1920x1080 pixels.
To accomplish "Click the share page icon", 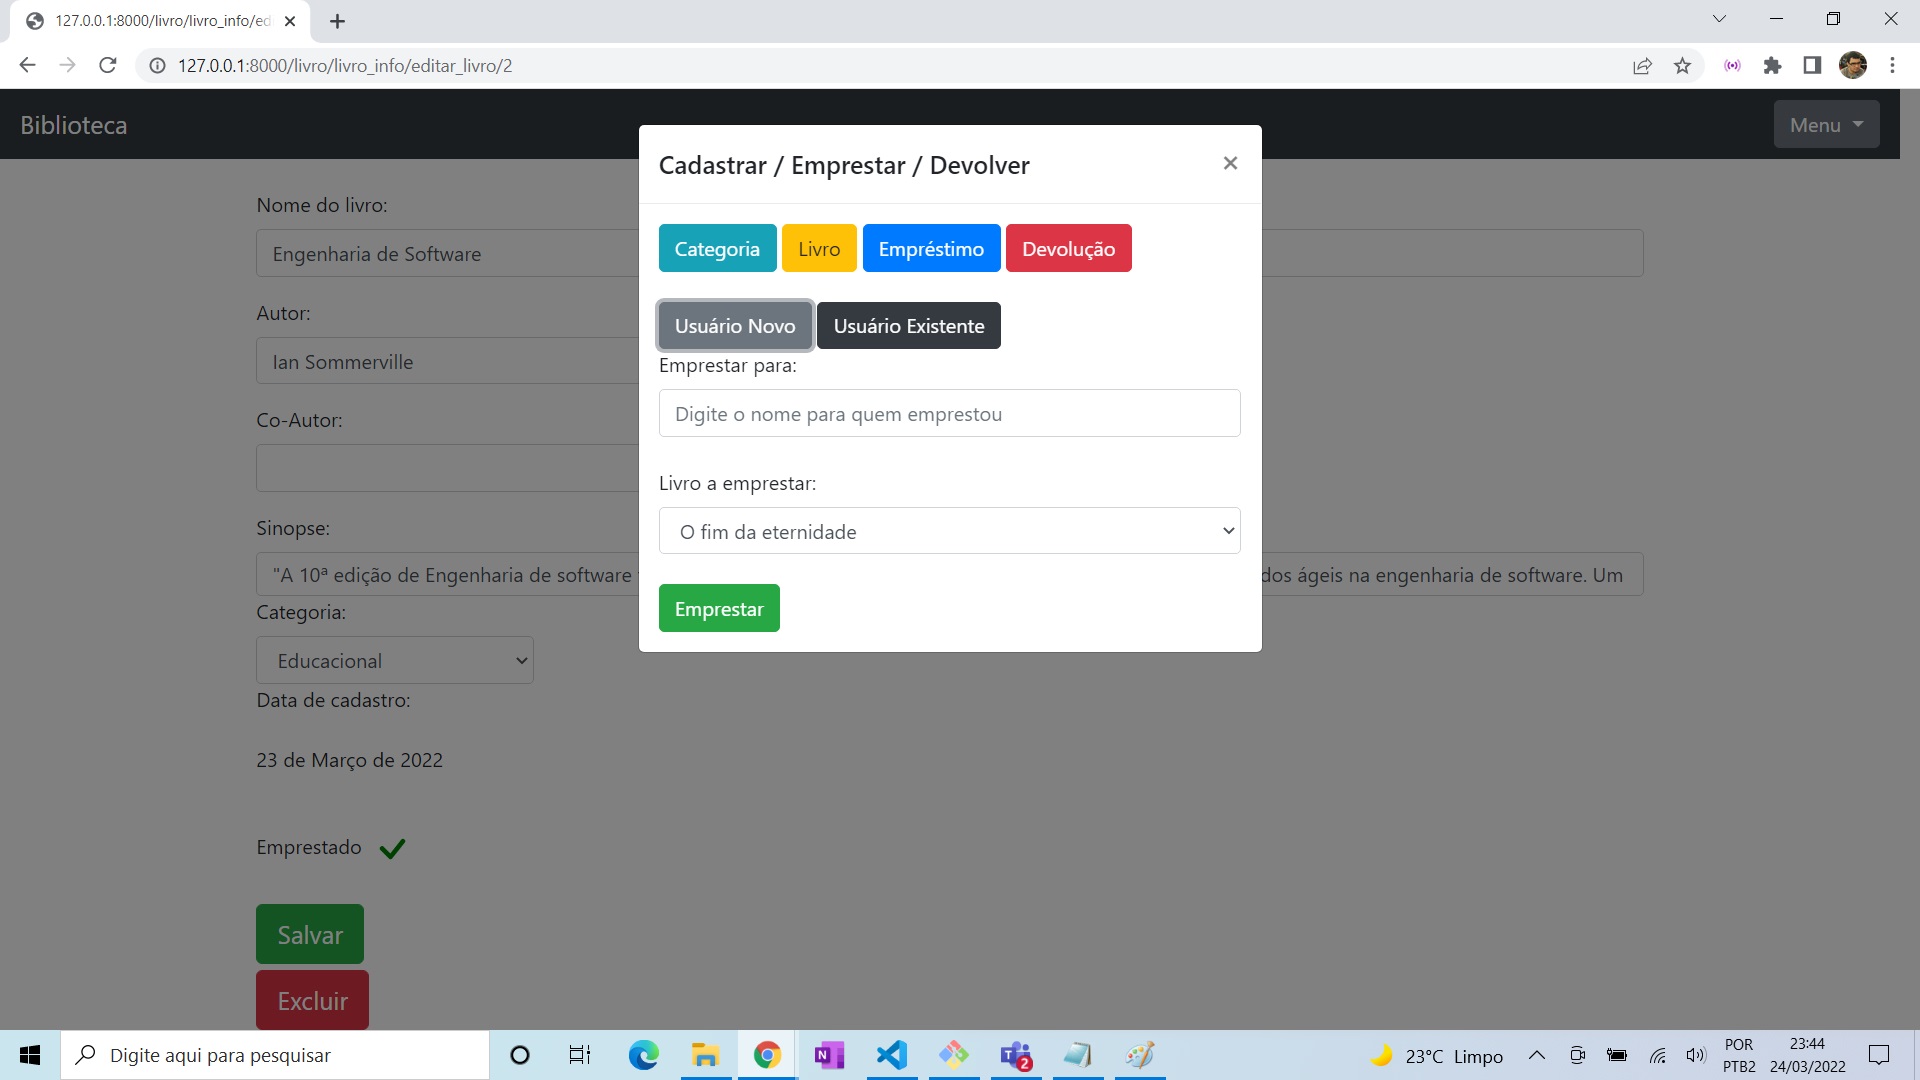I will tap(1642, 66).
